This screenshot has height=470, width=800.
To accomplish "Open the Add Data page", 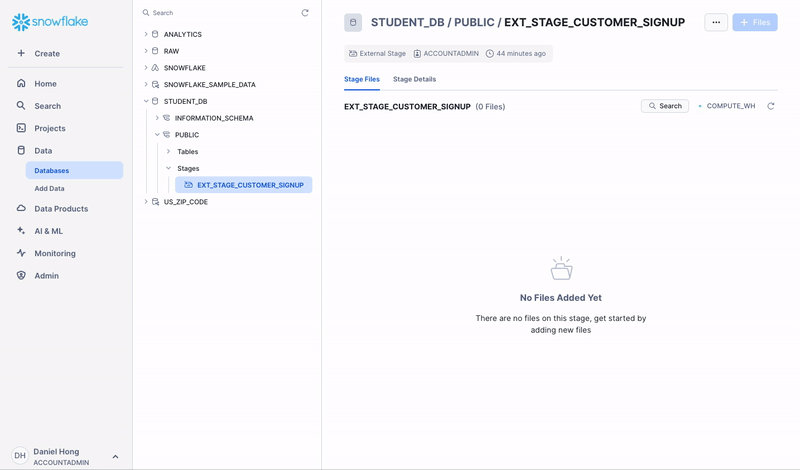I will [x=49, y=188].
